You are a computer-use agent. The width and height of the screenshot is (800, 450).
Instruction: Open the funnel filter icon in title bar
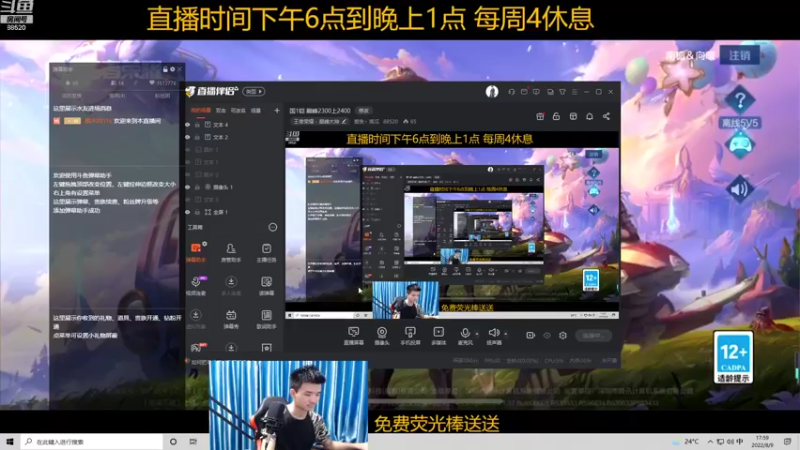pyautogui.click(x=562, y=92)
